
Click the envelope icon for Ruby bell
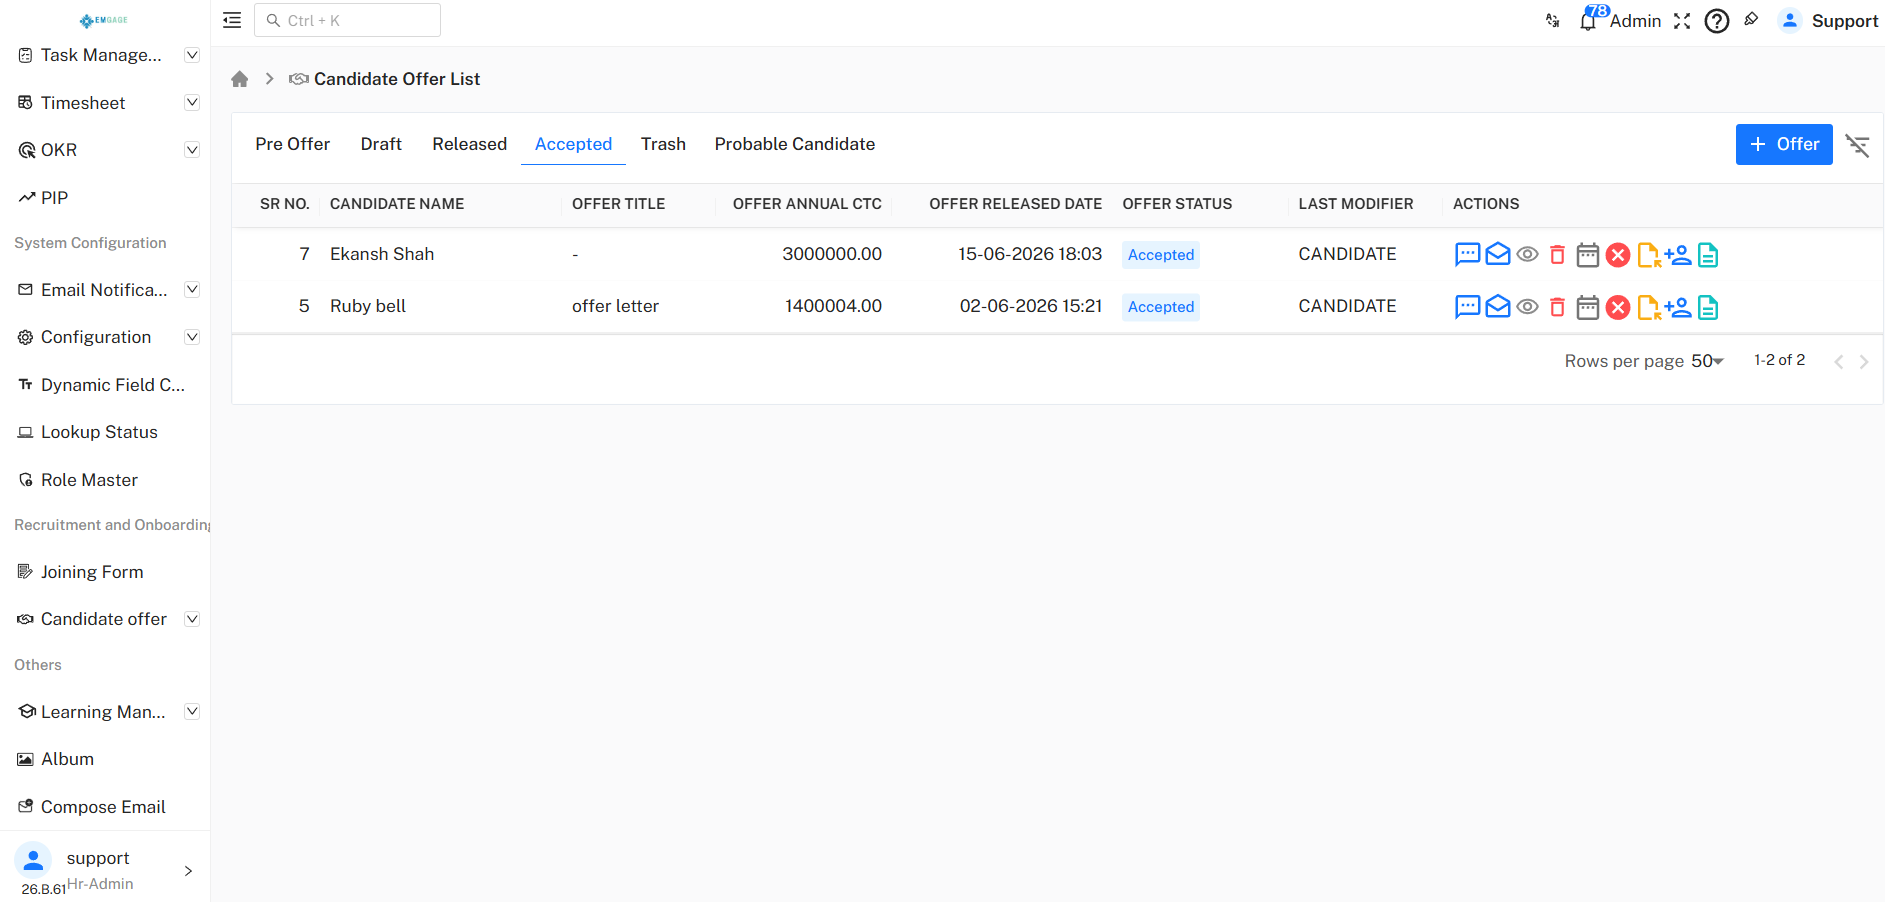coord(1497,307)
